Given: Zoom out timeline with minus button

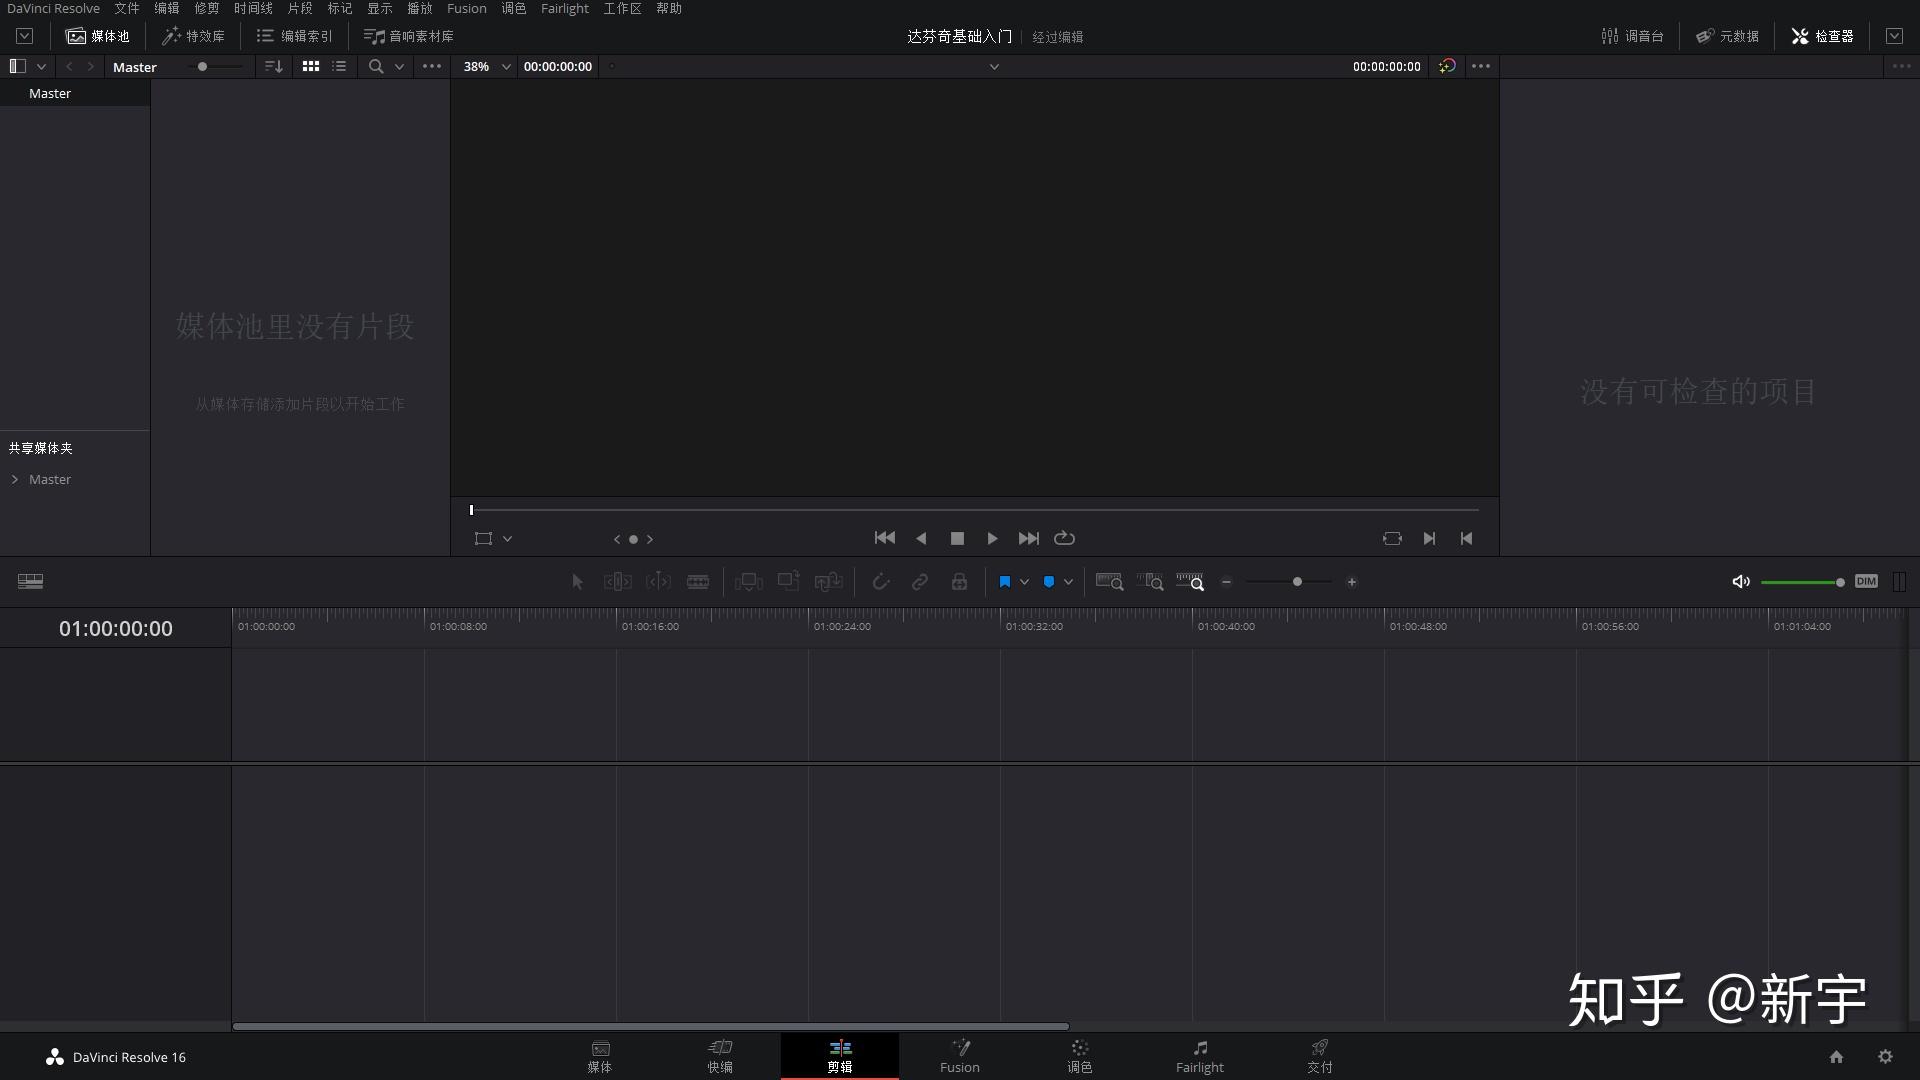Looking at the screenshot, I should 1226,582.
